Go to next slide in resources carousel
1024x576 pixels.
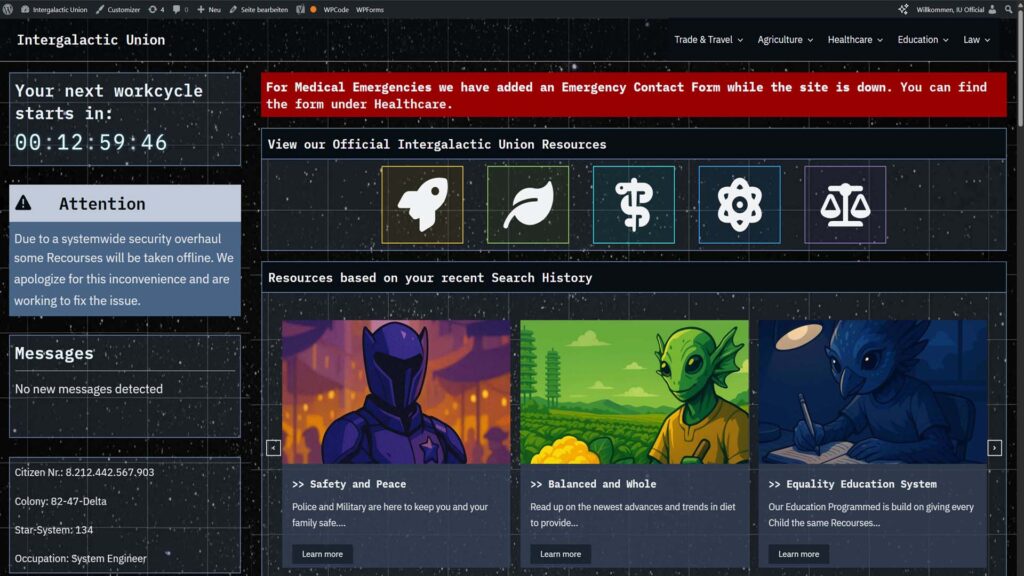(994, 447)
